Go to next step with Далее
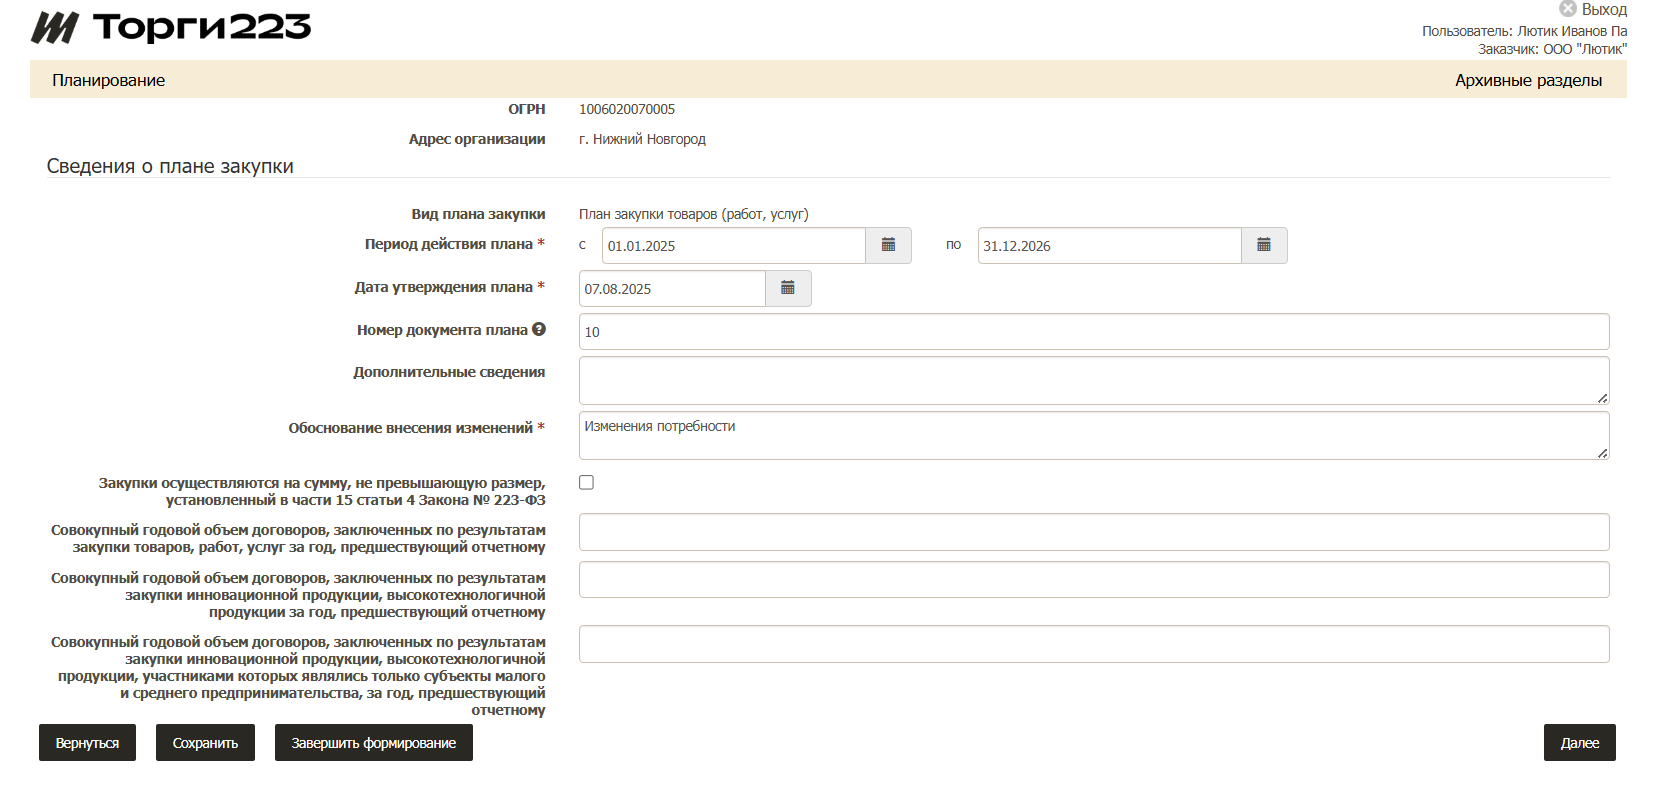The width and height of the screenshot is (1674, 788). coord(1579,743)
